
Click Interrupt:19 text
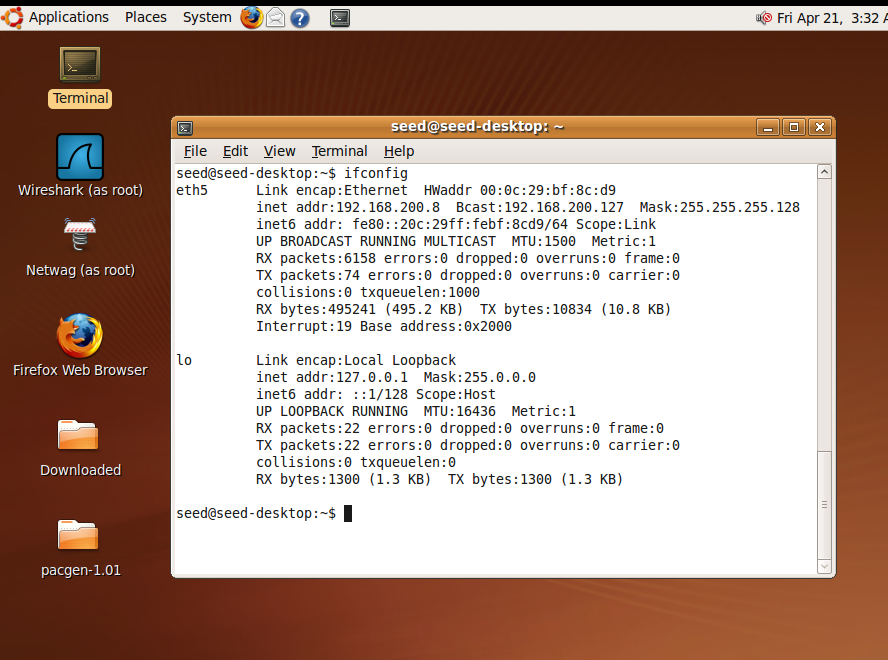click(x=304, y=326)
